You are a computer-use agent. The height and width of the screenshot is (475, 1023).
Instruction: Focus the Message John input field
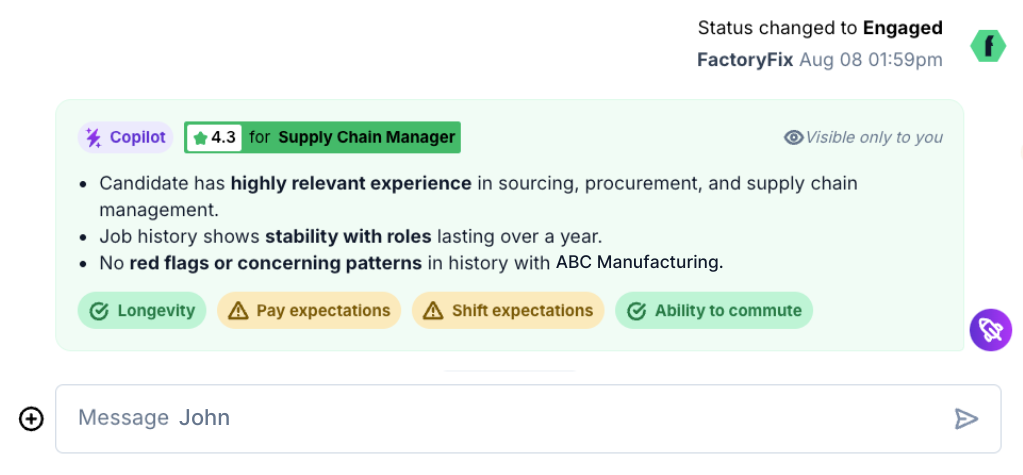[500, 418]
